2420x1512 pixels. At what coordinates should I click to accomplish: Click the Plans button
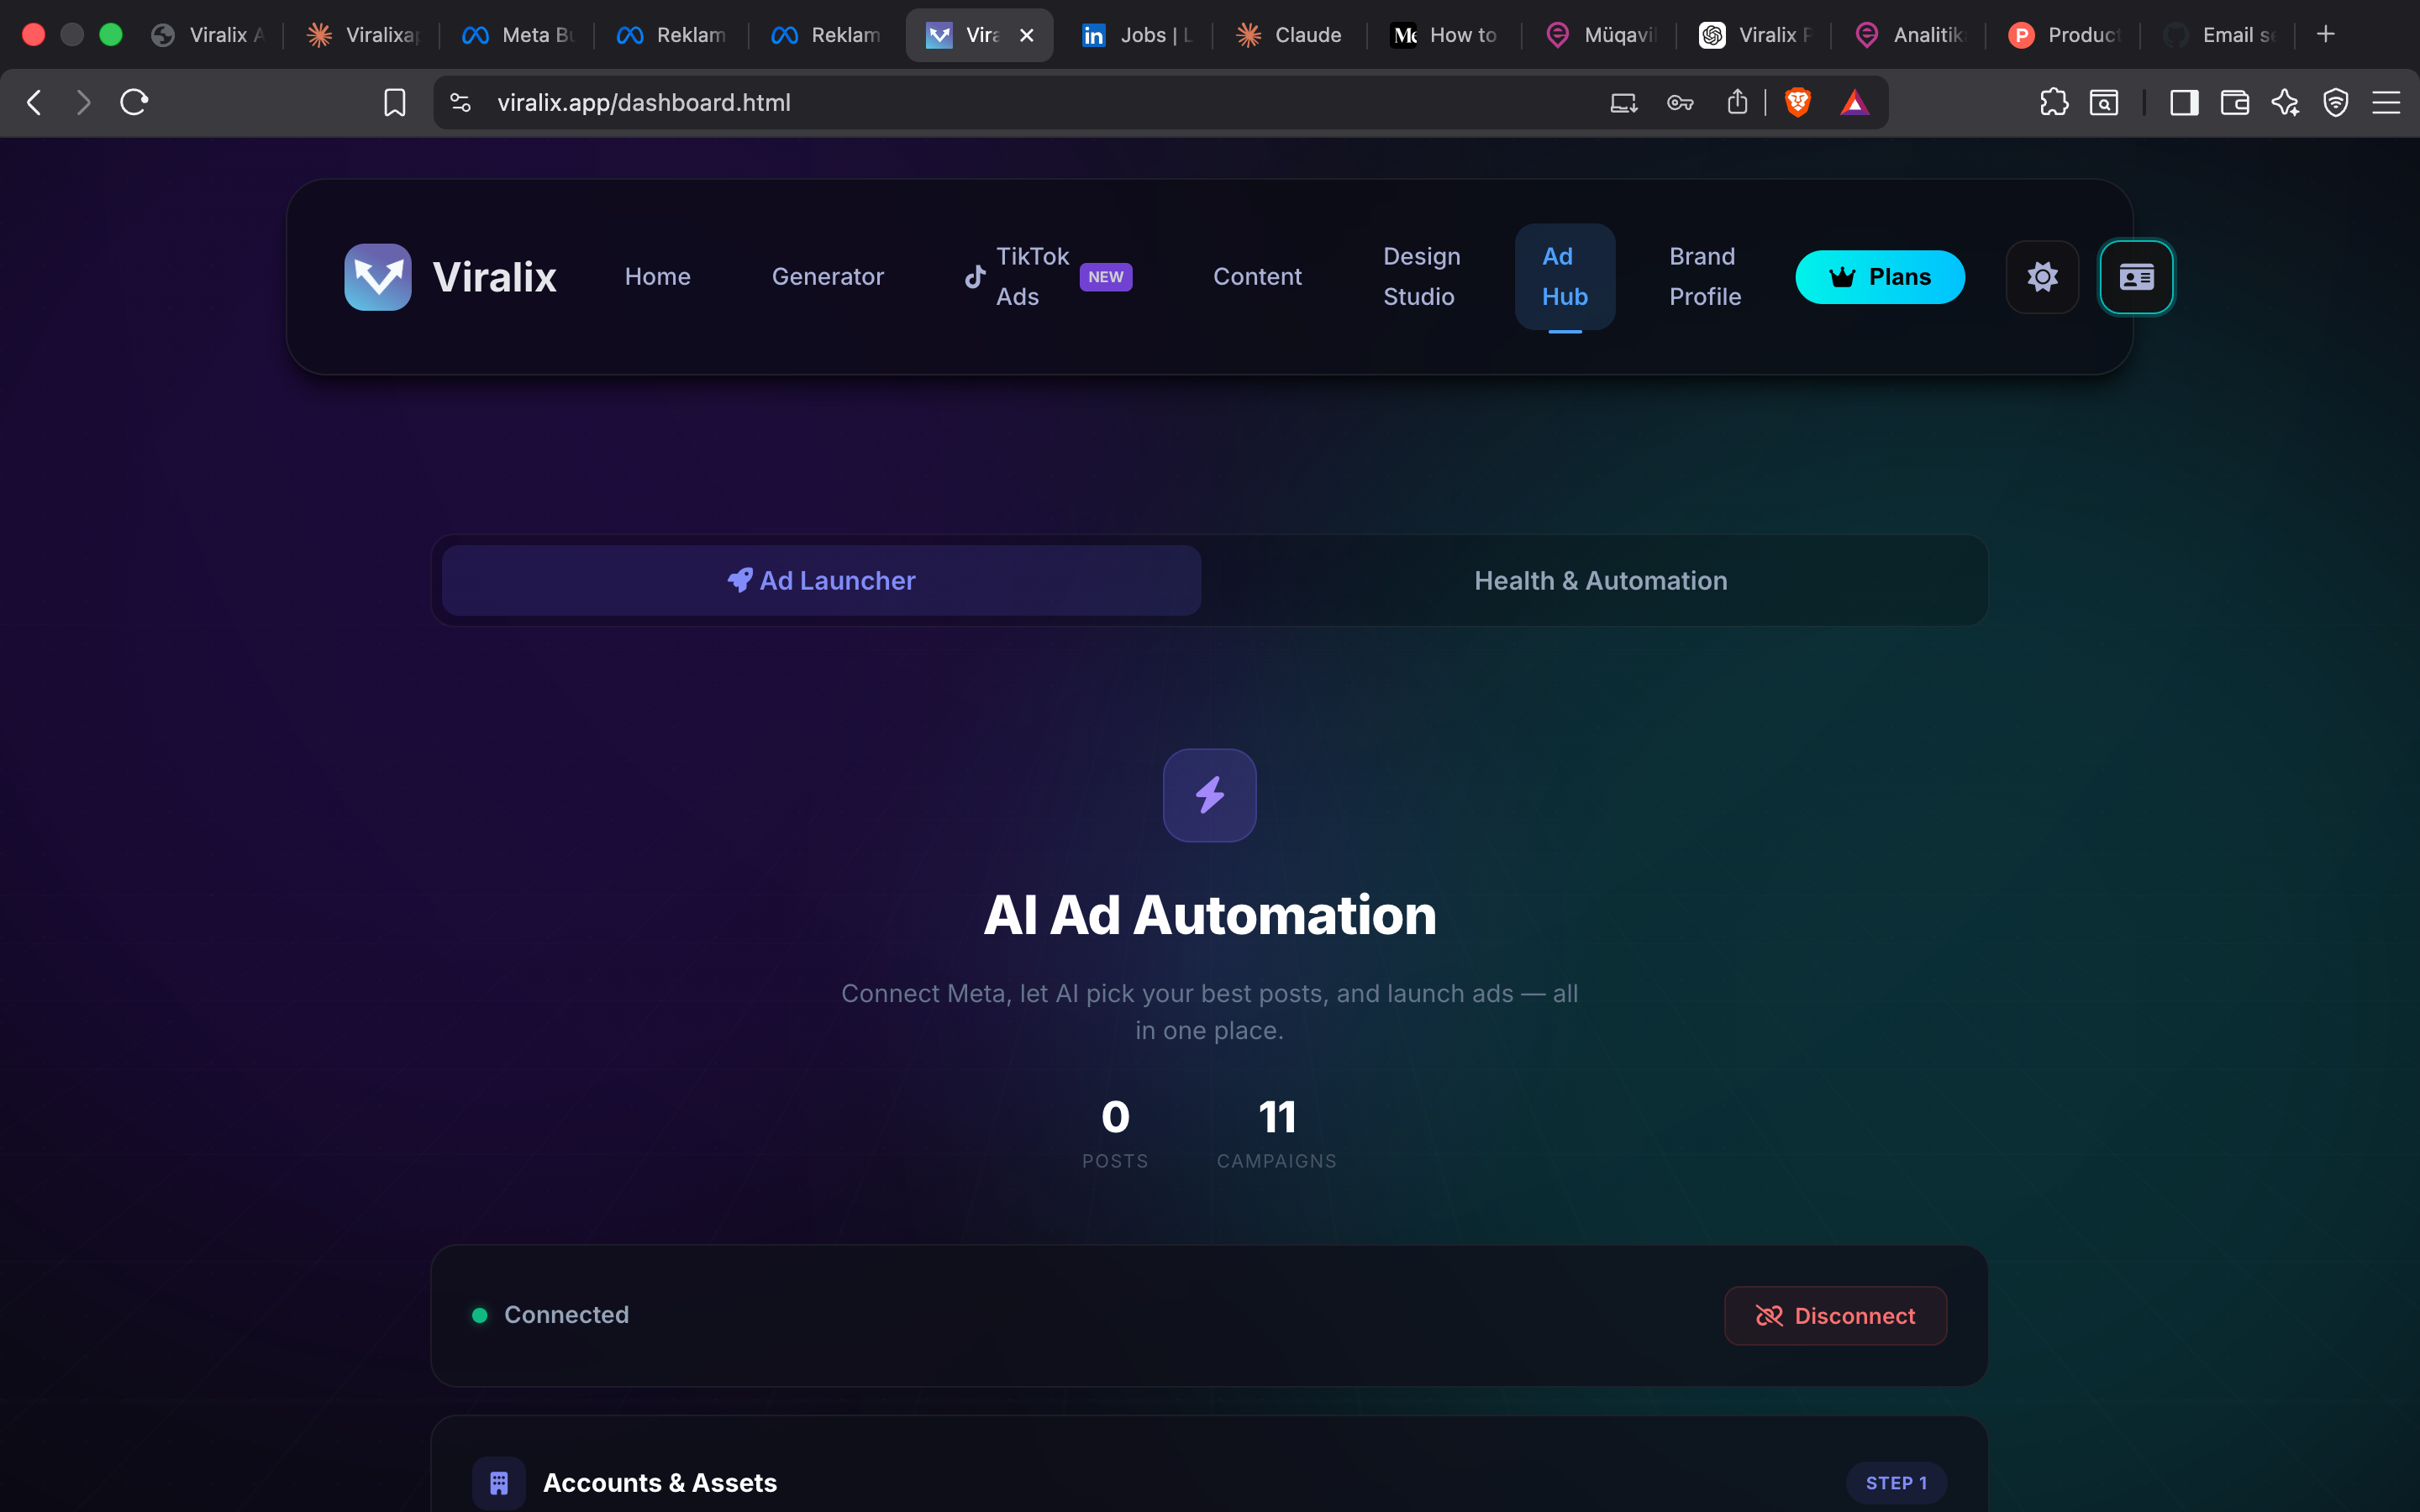(1879, 277)
